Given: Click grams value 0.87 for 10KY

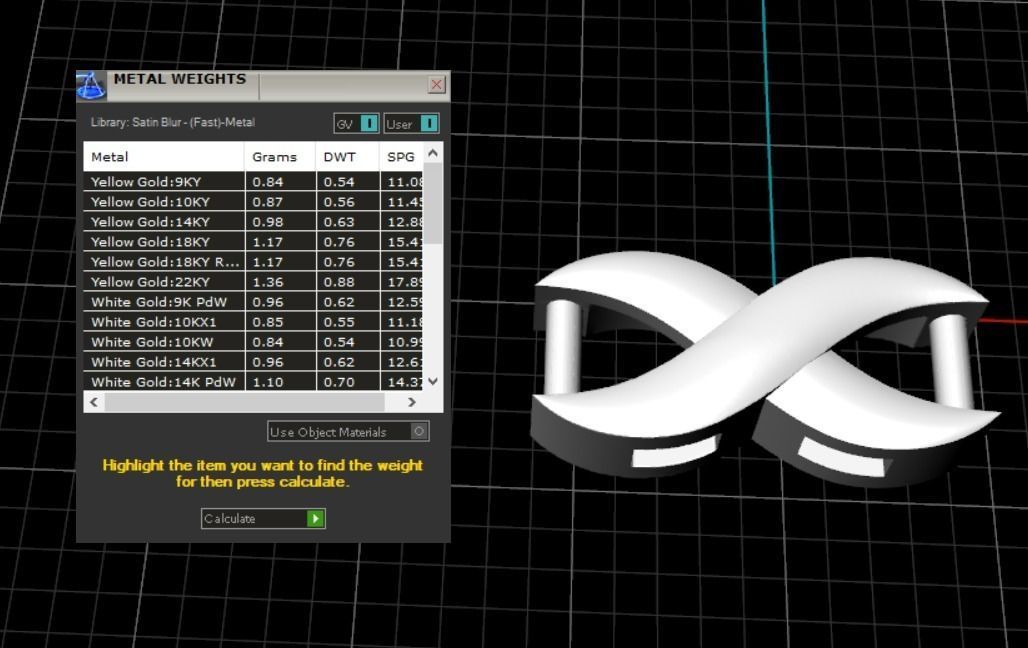Looking at the screenshot, I should (x=268, y=202).
